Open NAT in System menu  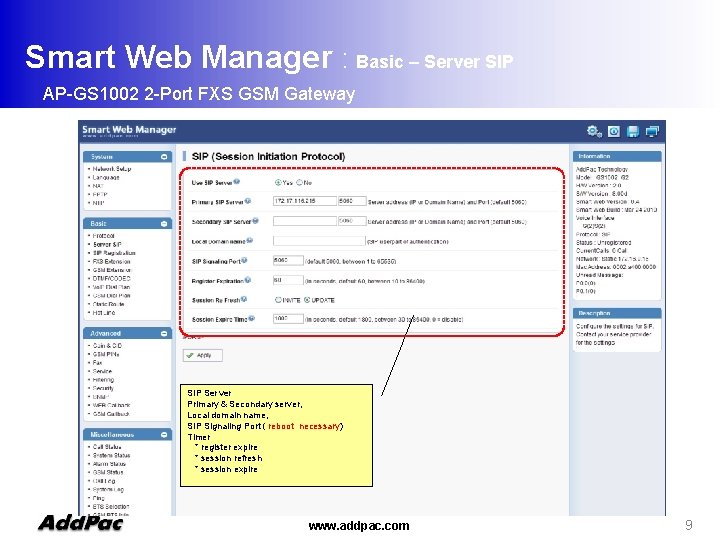pyautogui.click(x=98, y=186)
